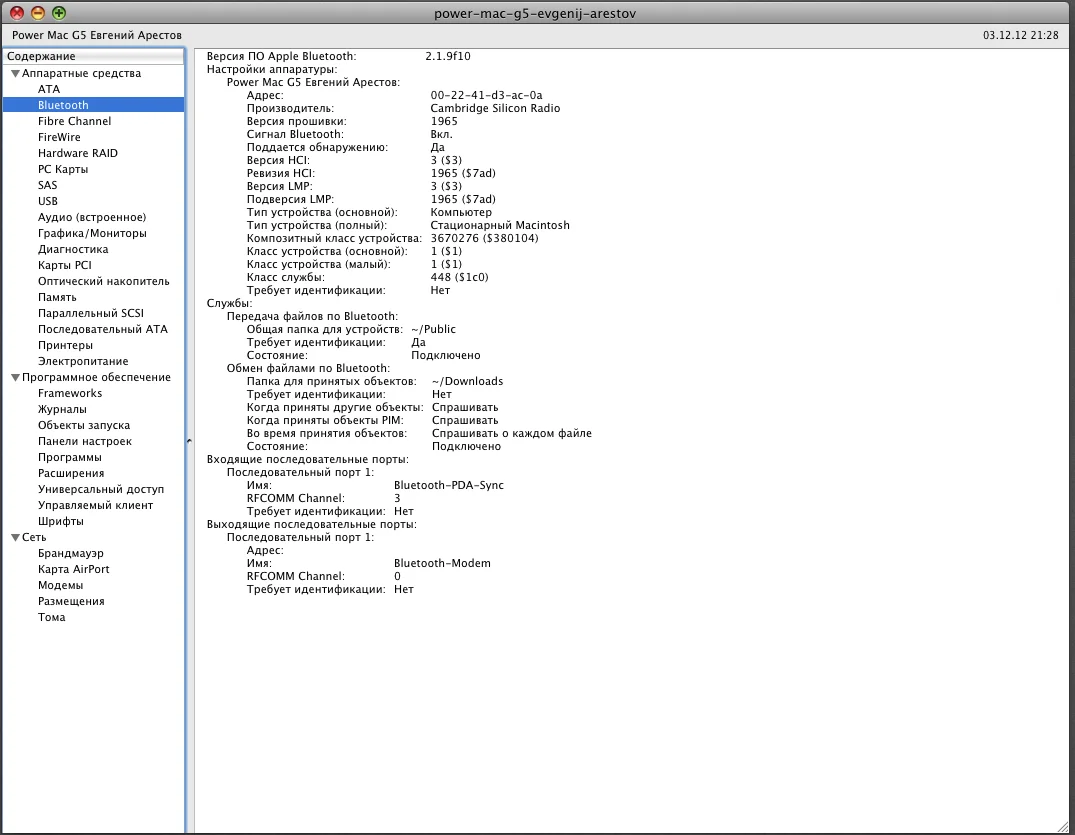Viewport: 1075px width, 835px height.
Task: Click the Стационарный Macintosh value
Action: [500, 226]
